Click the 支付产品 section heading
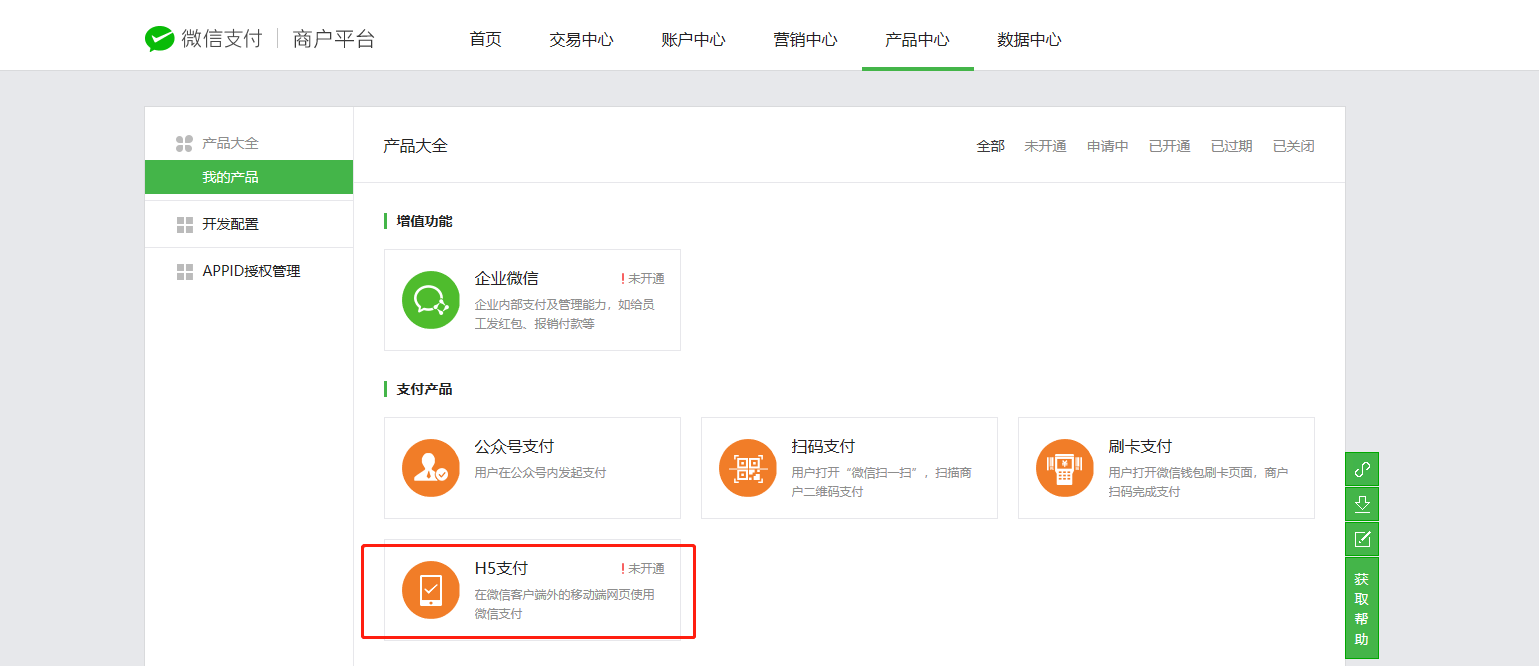1539x666 pixels. (x=424, y=389)
